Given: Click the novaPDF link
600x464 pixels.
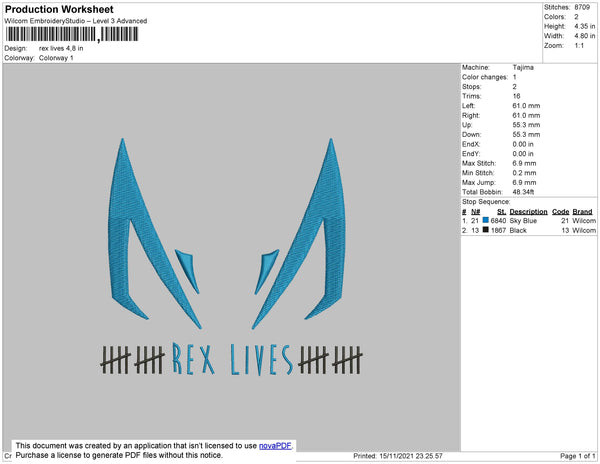Looking at the screenshot, I should click(275, 446).
